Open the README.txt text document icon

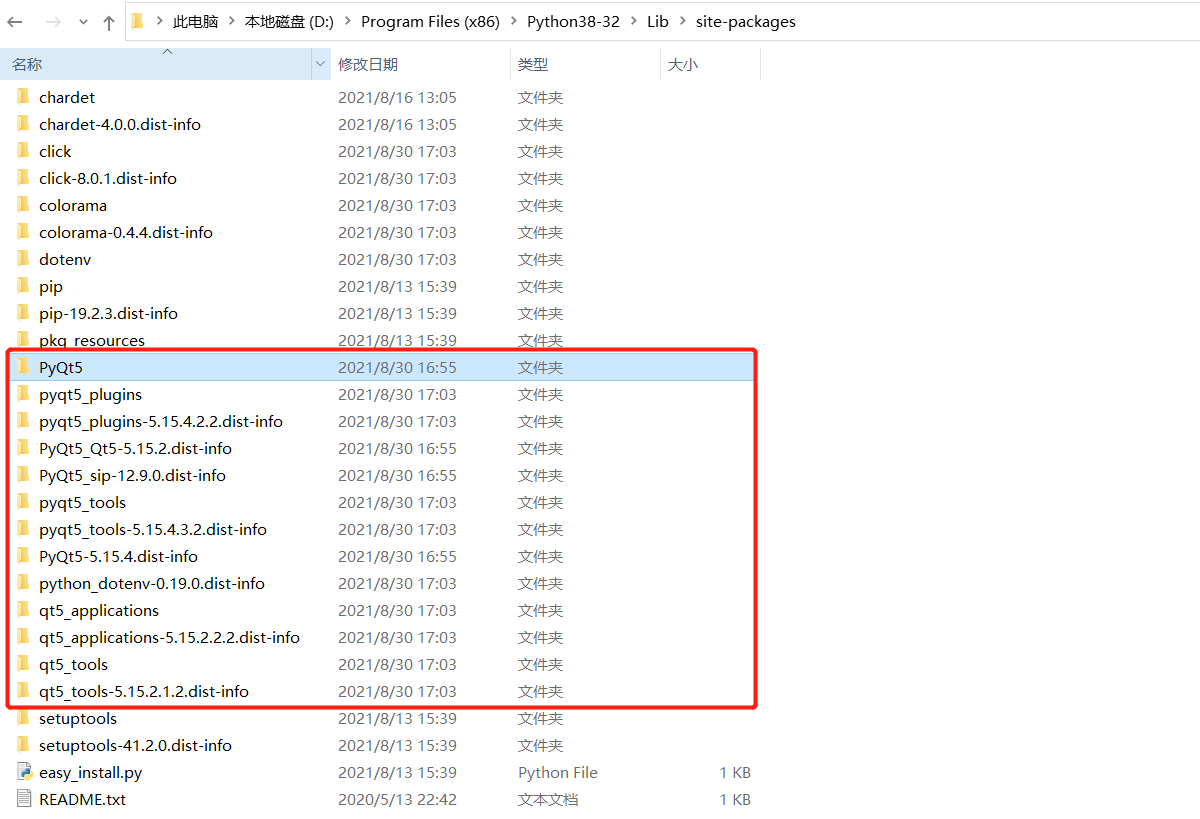click(x=23, y=799)
